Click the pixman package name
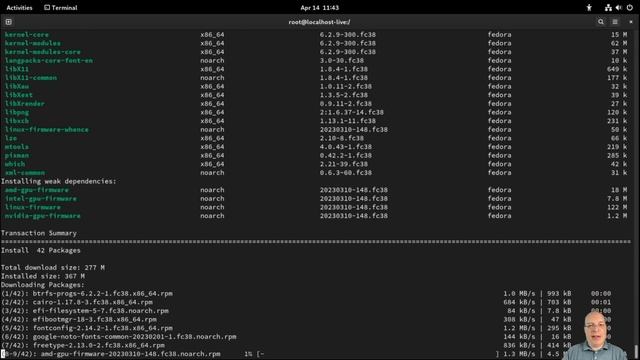Image resolution: width=640 pixels, height=360 pixels. (17, 156)
